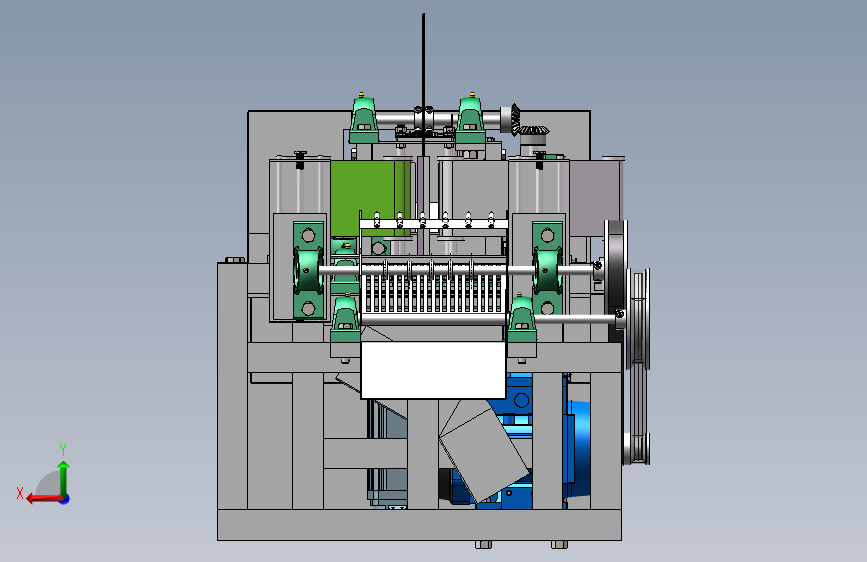This screenshot has height=562, width=867.
Task: Select the tilted gray chute below the white plate
Action: (x=483, y=449)
